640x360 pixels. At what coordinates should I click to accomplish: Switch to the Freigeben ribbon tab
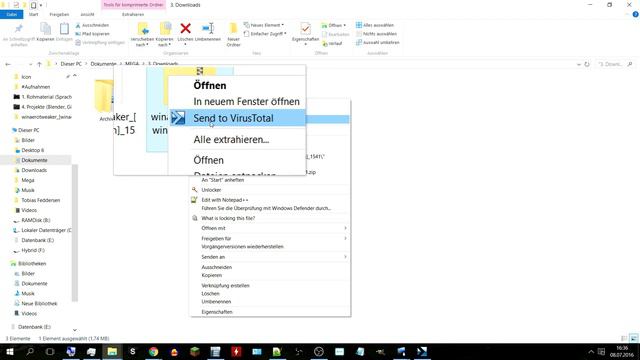59,14
